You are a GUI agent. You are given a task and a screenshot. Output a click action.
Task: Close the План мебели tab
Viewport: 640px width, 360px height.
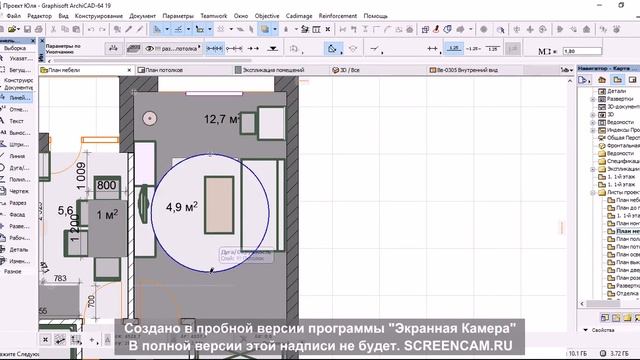[129, 70]
